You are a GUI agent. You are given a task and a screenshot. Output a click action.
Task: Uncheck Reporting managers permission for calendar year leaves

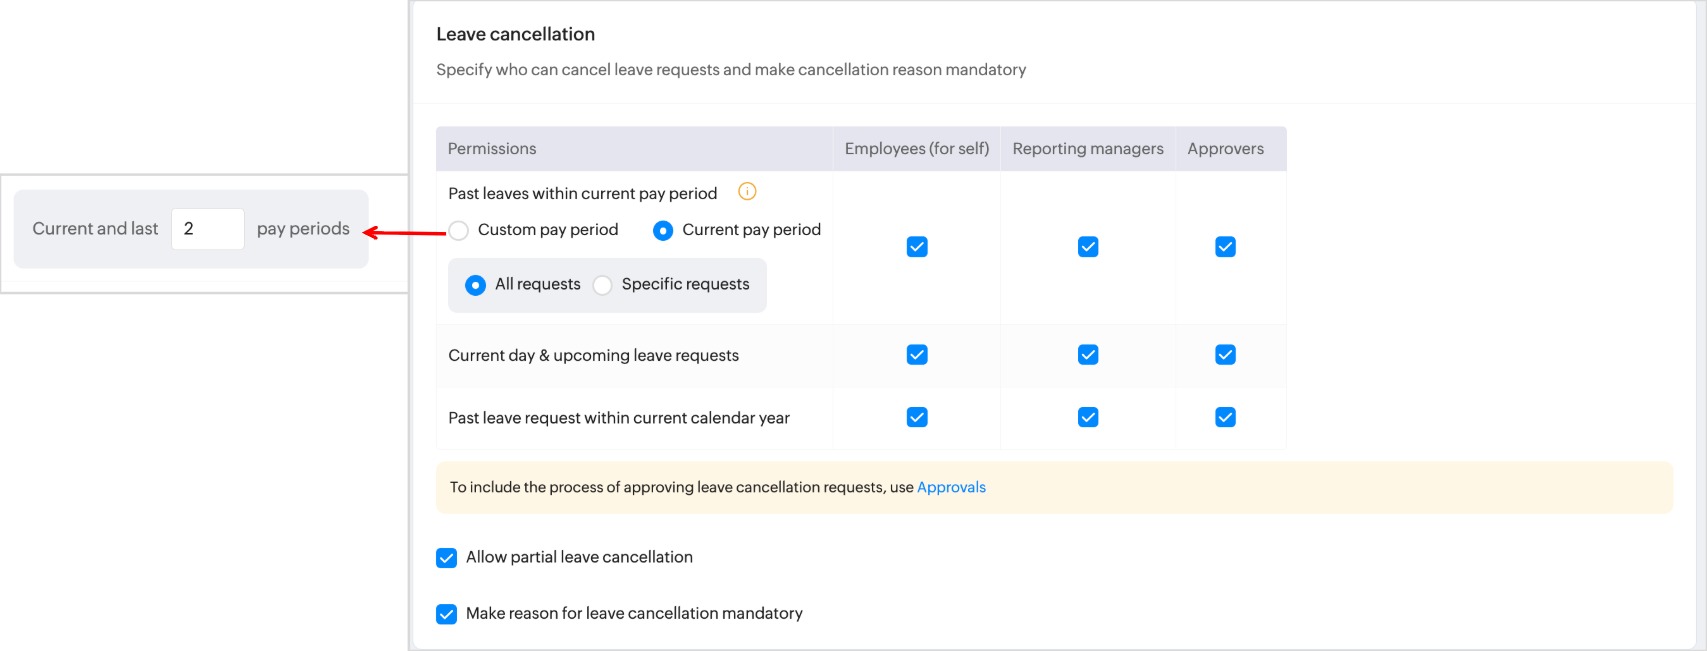[x=1088, y=417]
